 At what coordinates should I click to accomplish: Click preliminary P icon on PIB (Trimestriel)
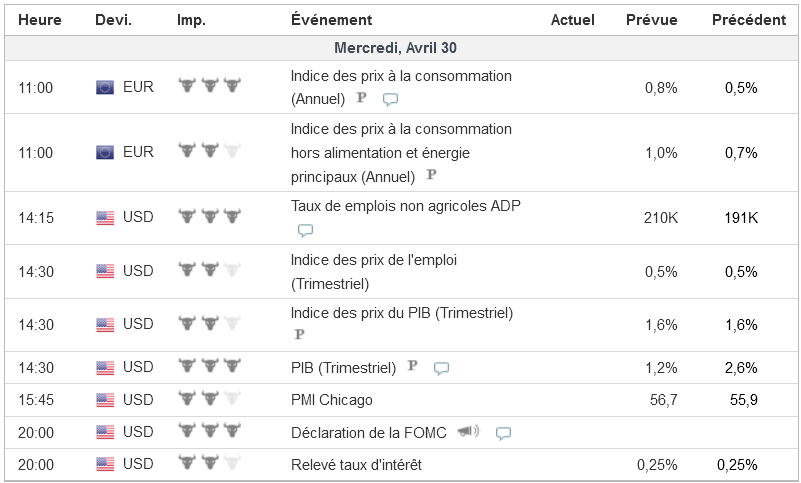point(412,367)
